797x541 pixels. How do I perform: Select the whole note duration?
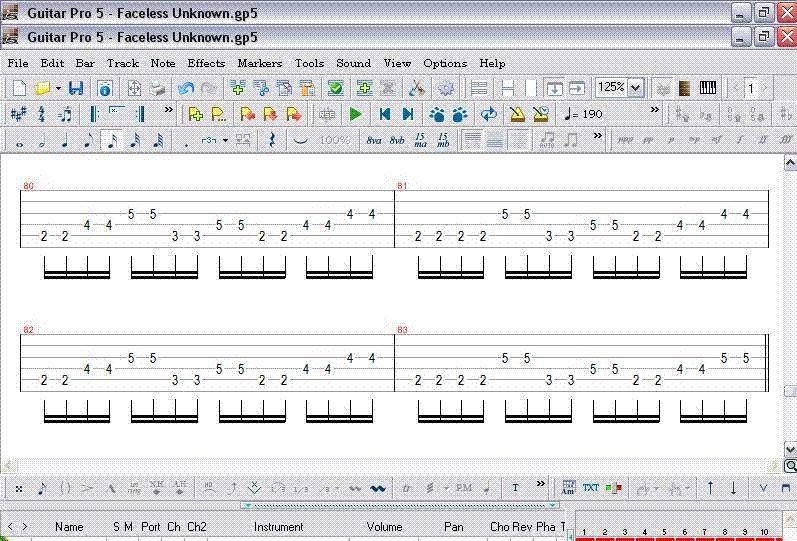coord(19,141)
